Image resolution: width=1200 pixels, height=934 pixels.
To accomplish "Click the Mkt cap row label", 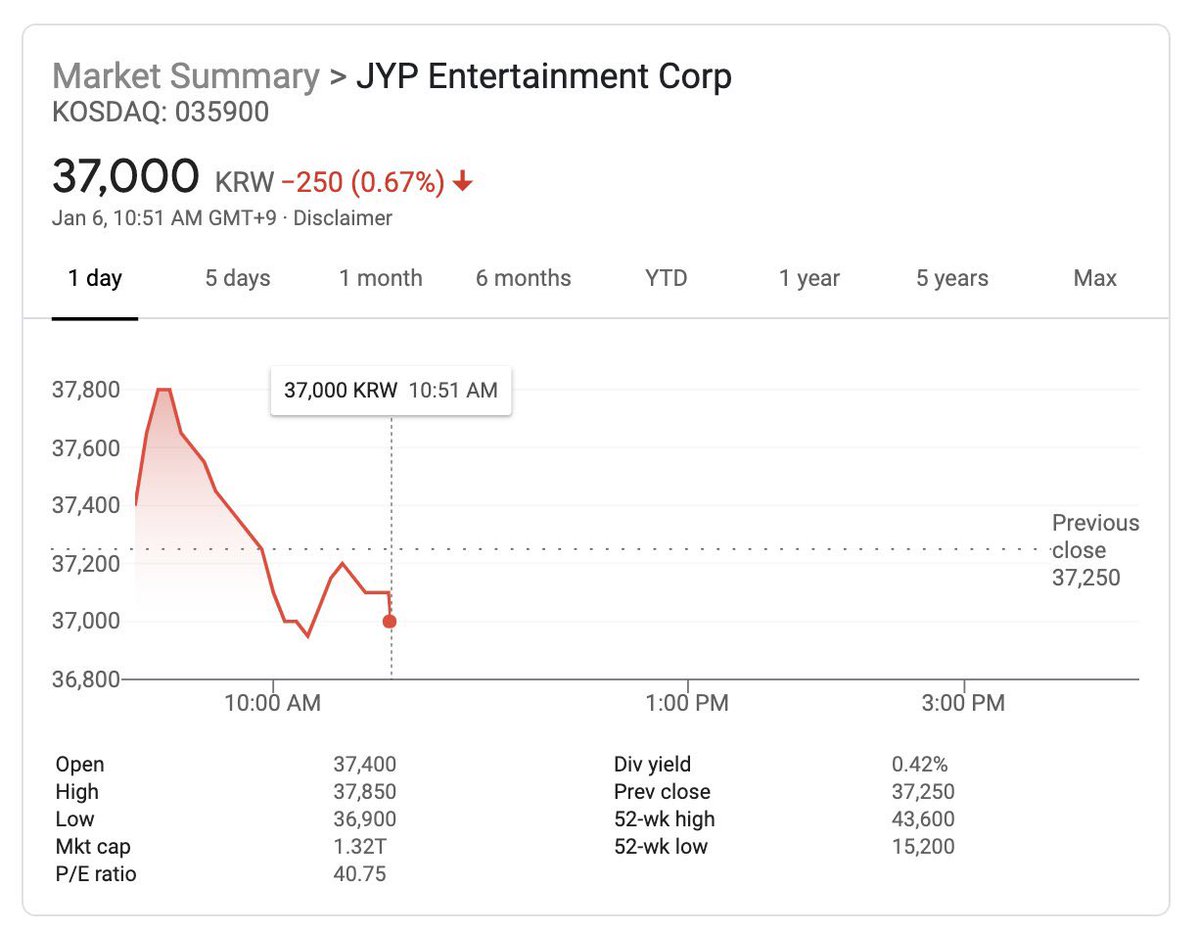I will 93,847.
